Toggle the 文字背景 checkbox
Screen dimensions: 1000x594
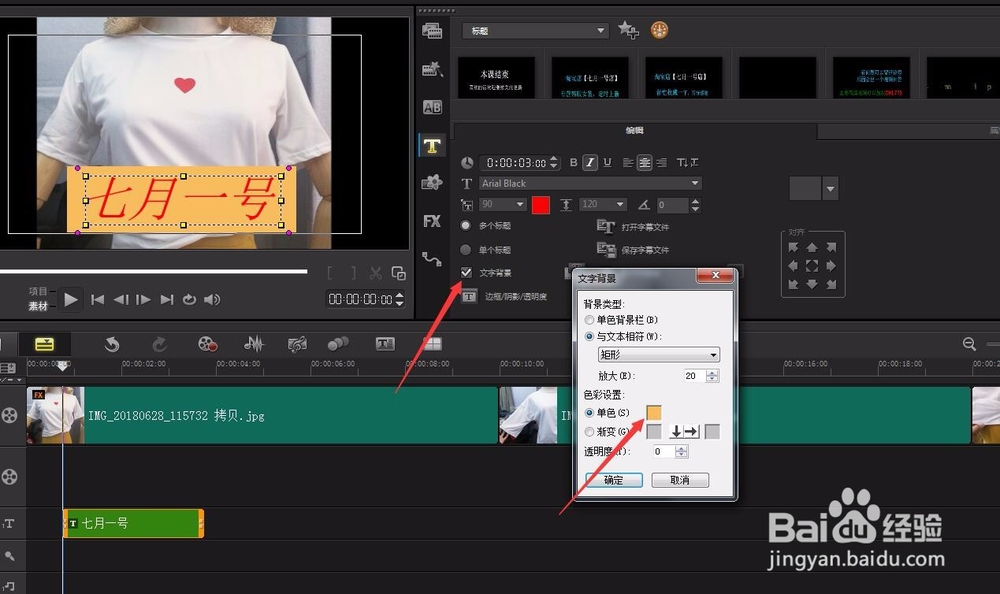tap(467, 272)
